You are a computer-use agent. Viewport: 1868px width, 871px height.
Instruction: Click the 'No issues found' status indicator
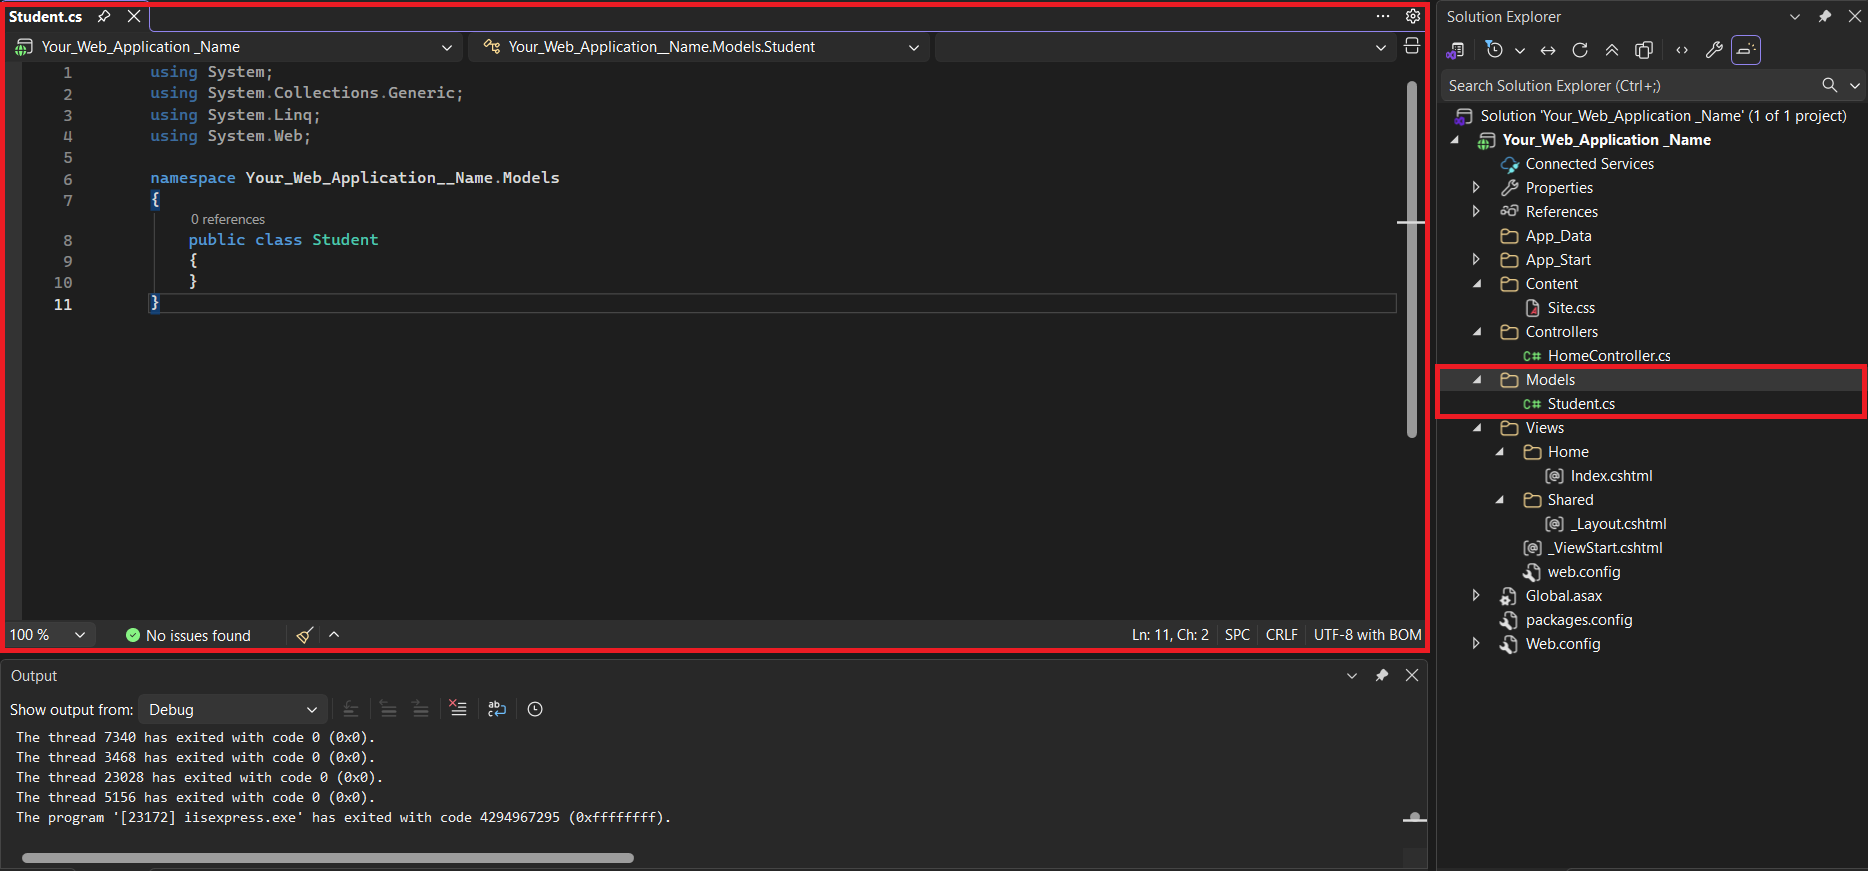tap(188, 636)
